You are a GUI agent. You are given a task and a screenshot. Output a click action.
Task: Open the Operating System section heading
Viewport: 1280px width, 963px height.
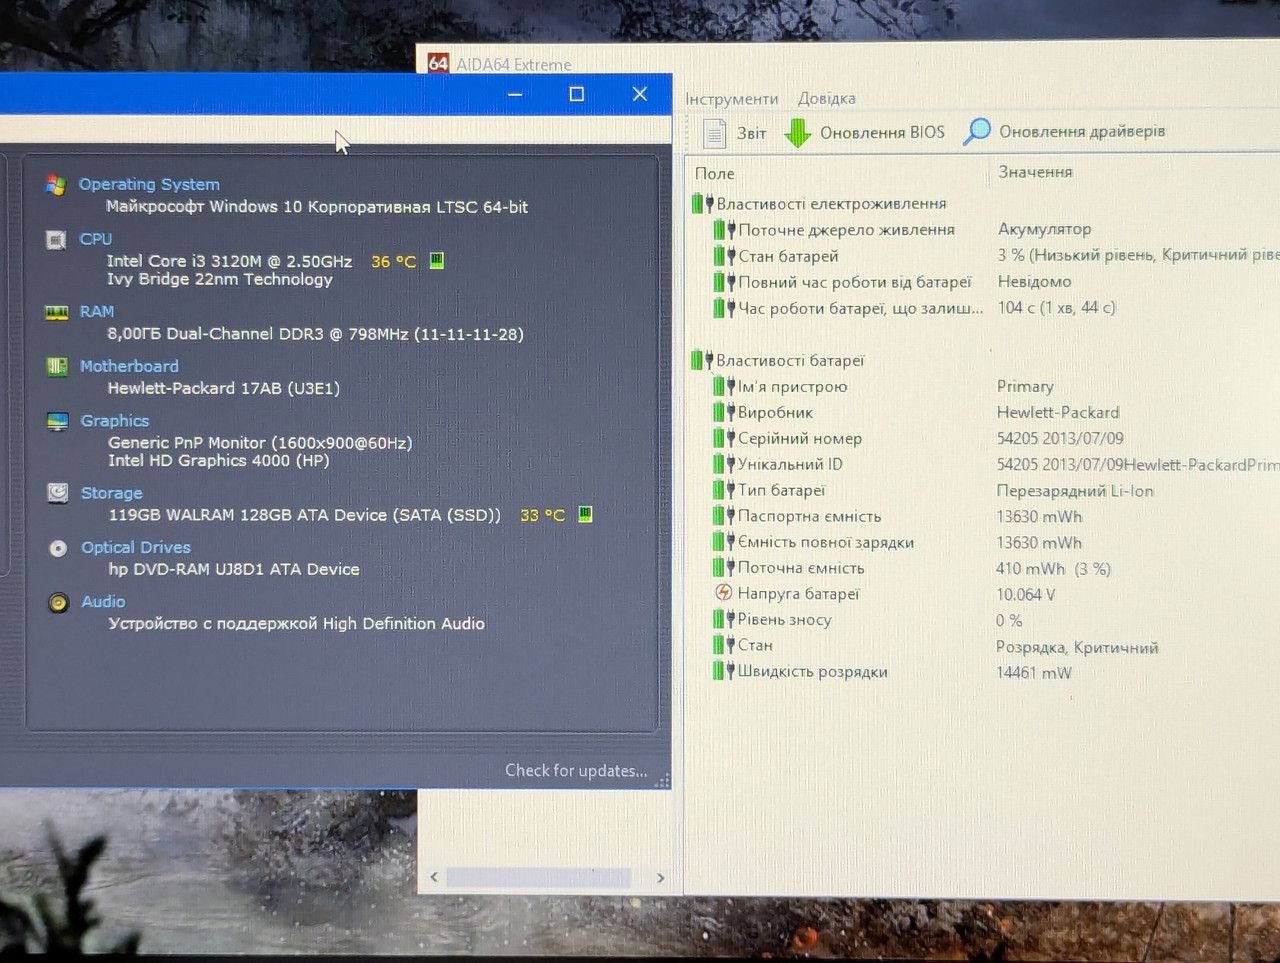tap(149, 184)
